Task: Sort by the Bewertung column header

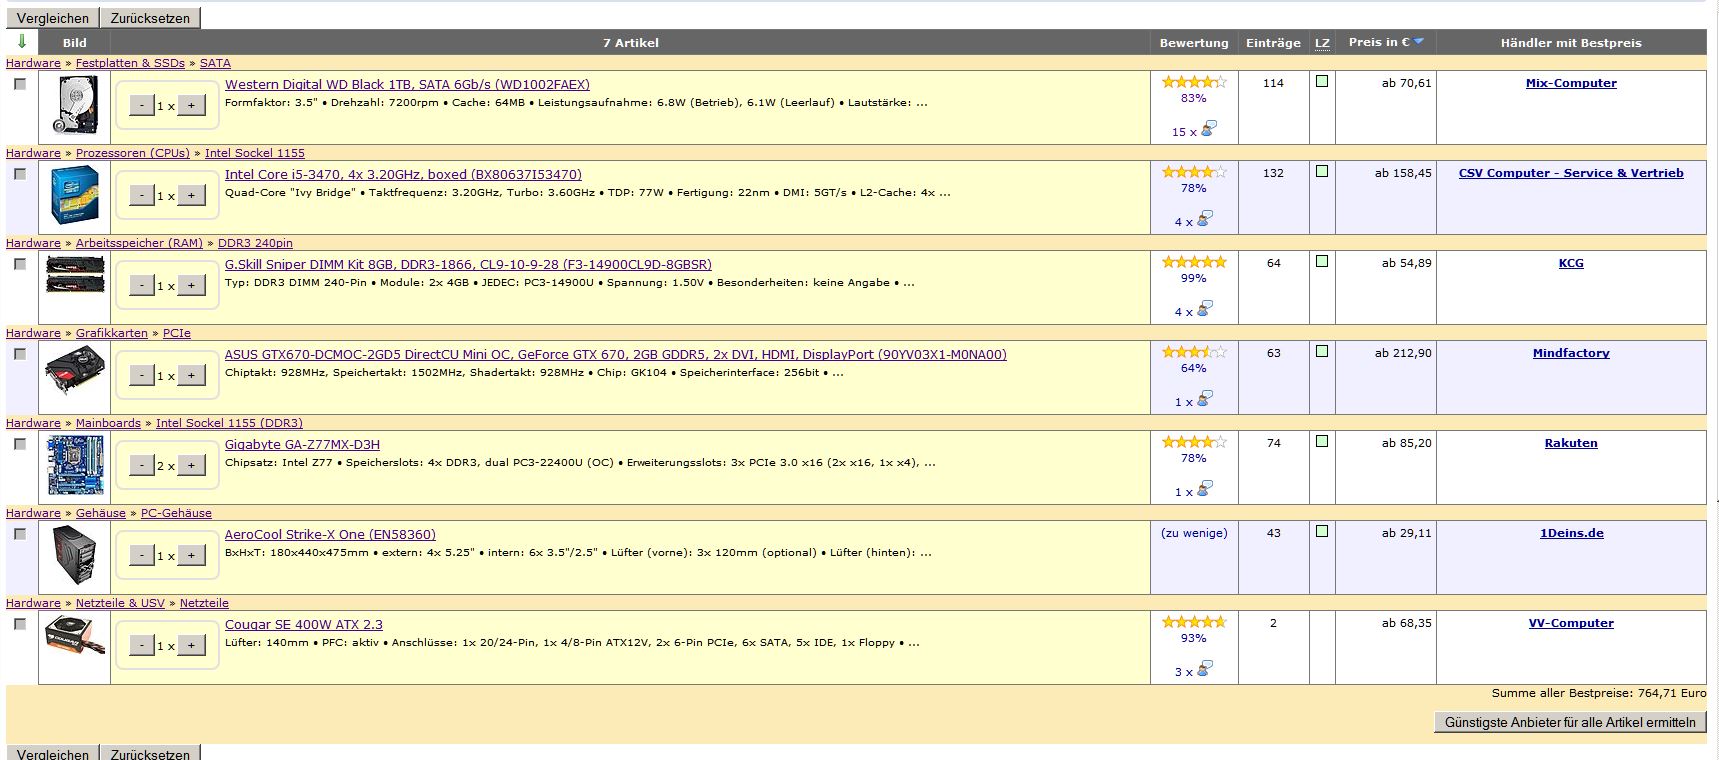Action: pyautogui.click(x=1194, y=43)
